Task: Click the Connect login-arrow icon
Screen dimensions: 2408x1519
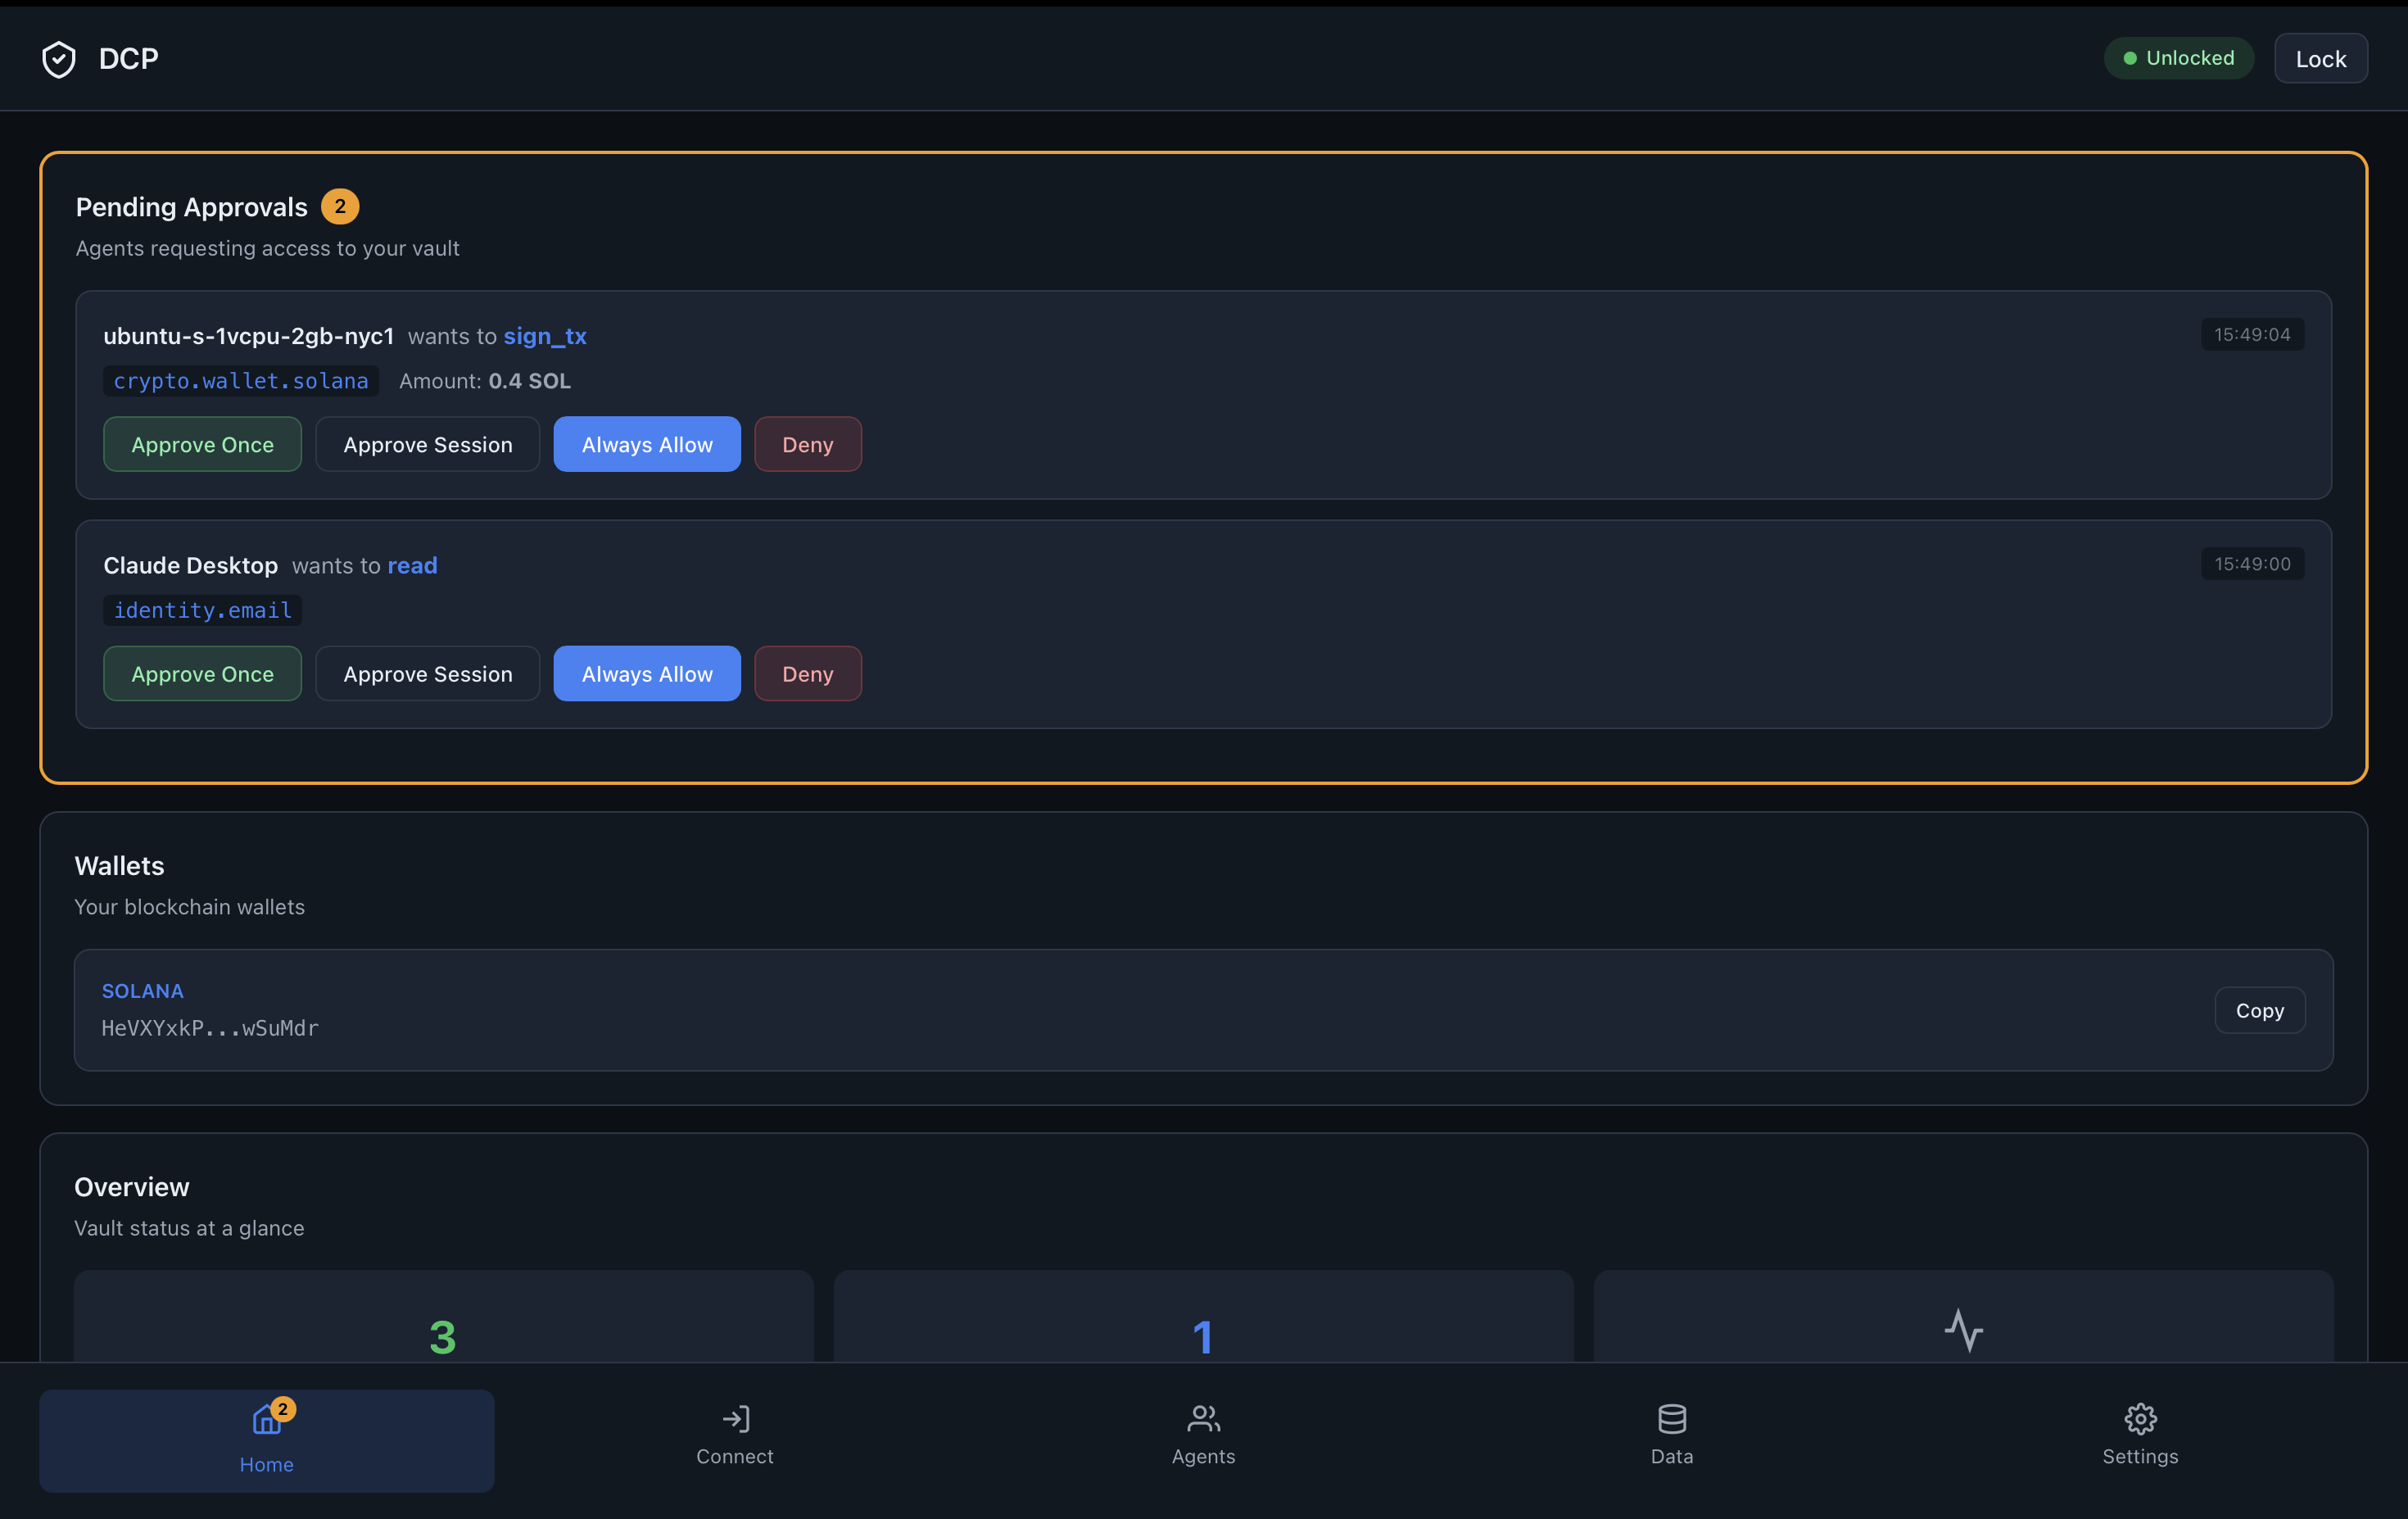Action: tap(735, 1419)
